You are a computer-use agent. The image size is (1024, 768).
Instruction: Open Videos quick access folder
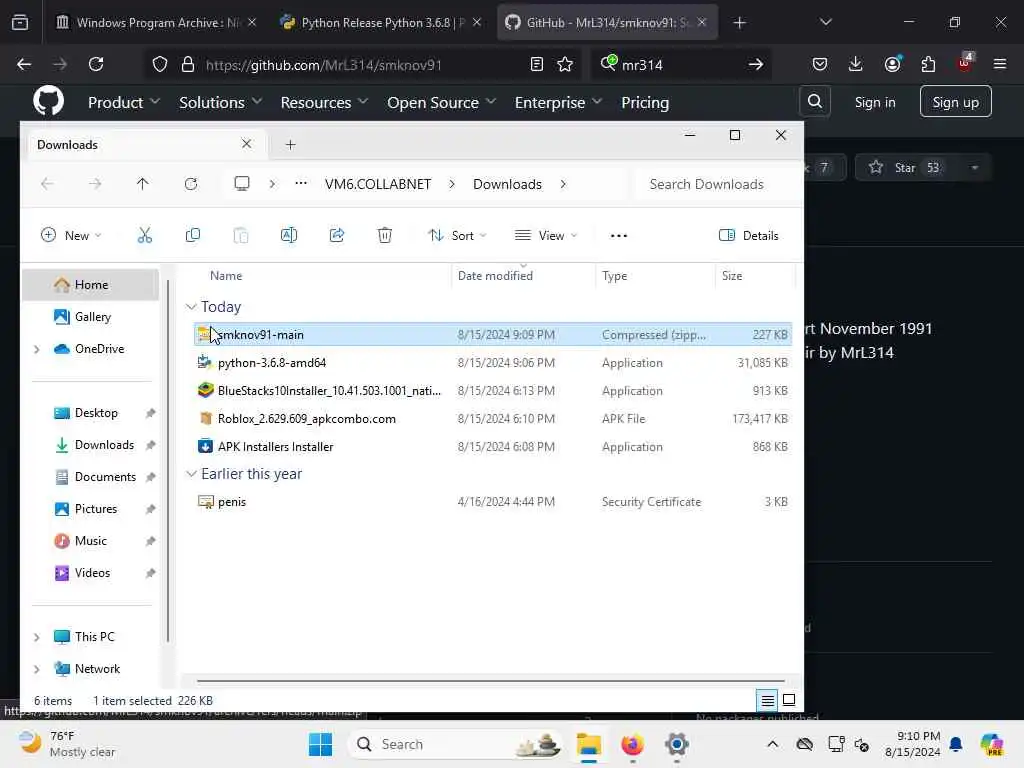coord(92,573)
